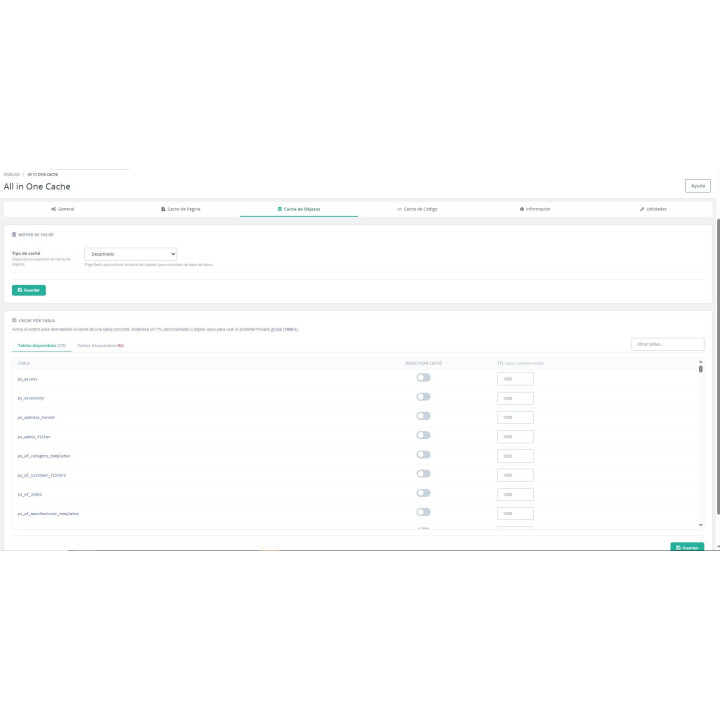The image size is (720, 720).
Task: Click the TTL field for ps_admin_filter
Action: [515, 437]
